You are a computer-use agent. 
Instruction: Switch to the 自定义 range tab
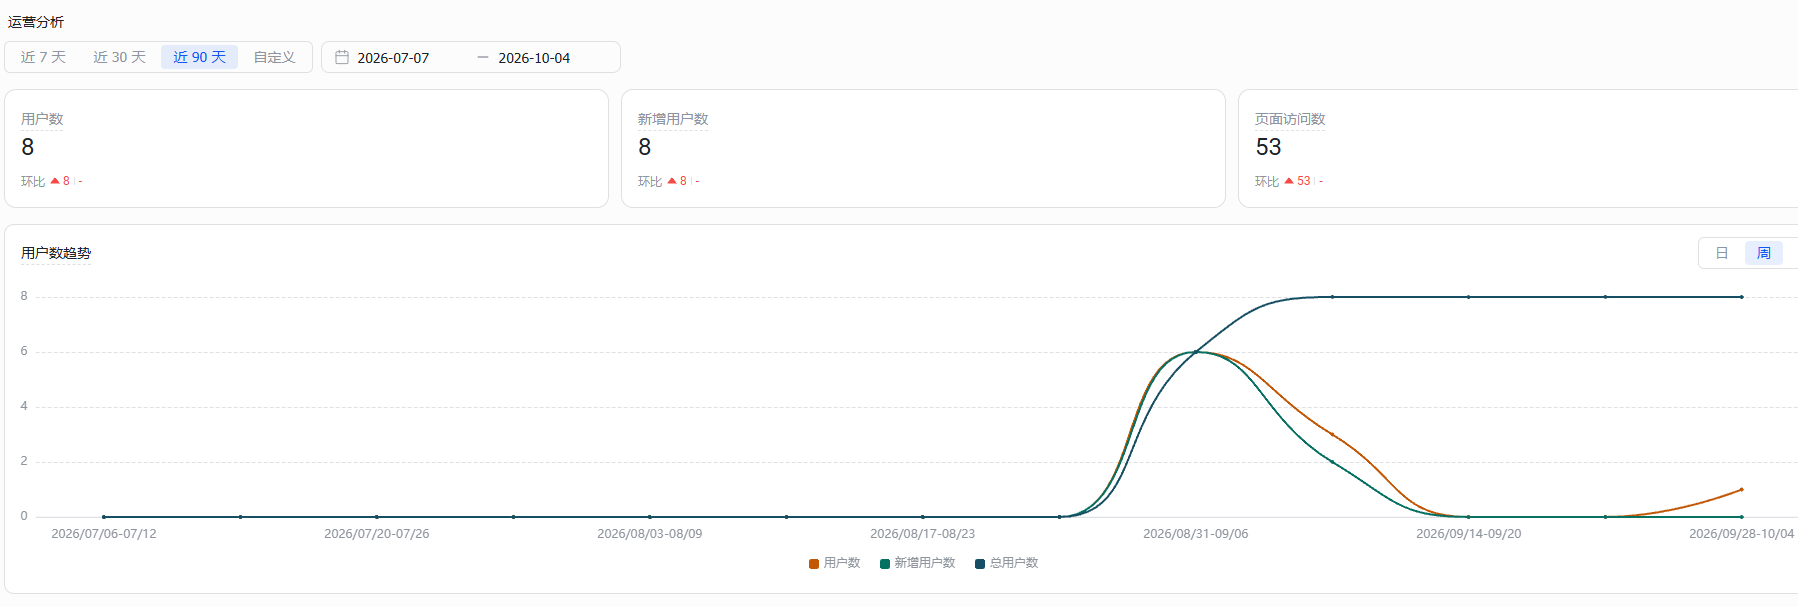click(274, 57)
